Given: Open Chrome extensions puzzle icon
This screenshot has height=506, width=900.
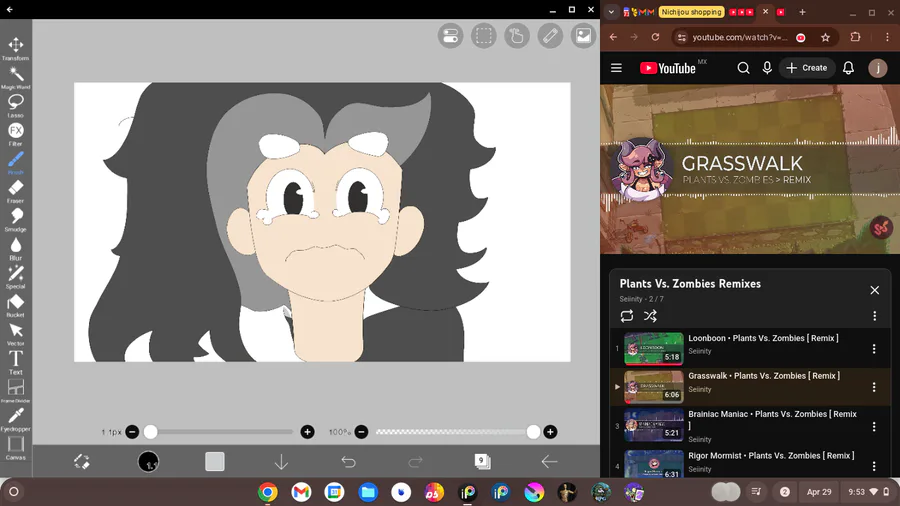Looking at the screenshot, I should [855, 37].
